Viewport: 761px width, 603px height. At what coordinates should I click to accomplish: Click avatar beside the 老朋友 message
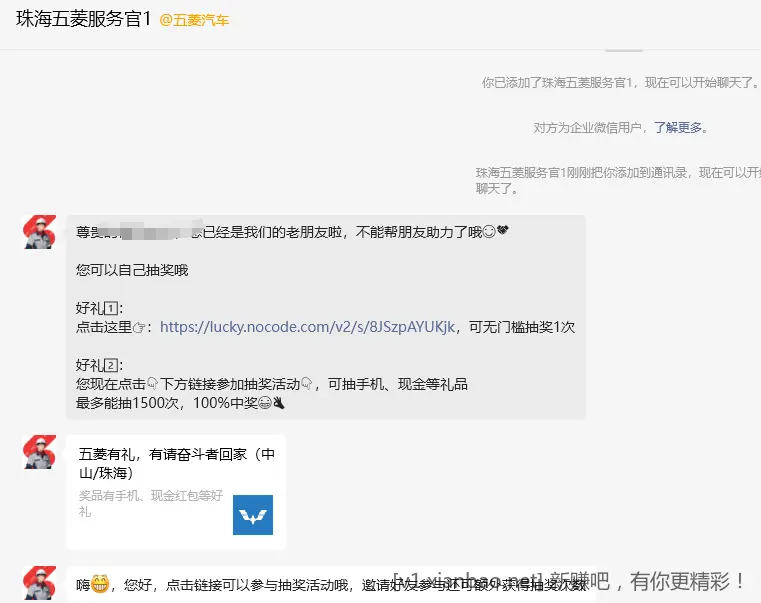tap(40, 232)
